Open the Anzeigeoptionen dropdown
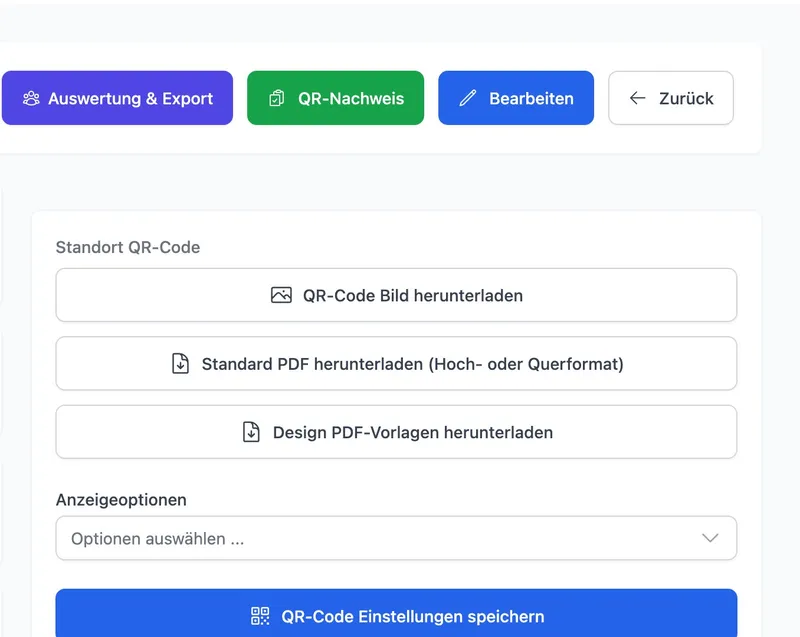Image resolution: width=800 pixels, height=637 pixels. coord(396,538)
